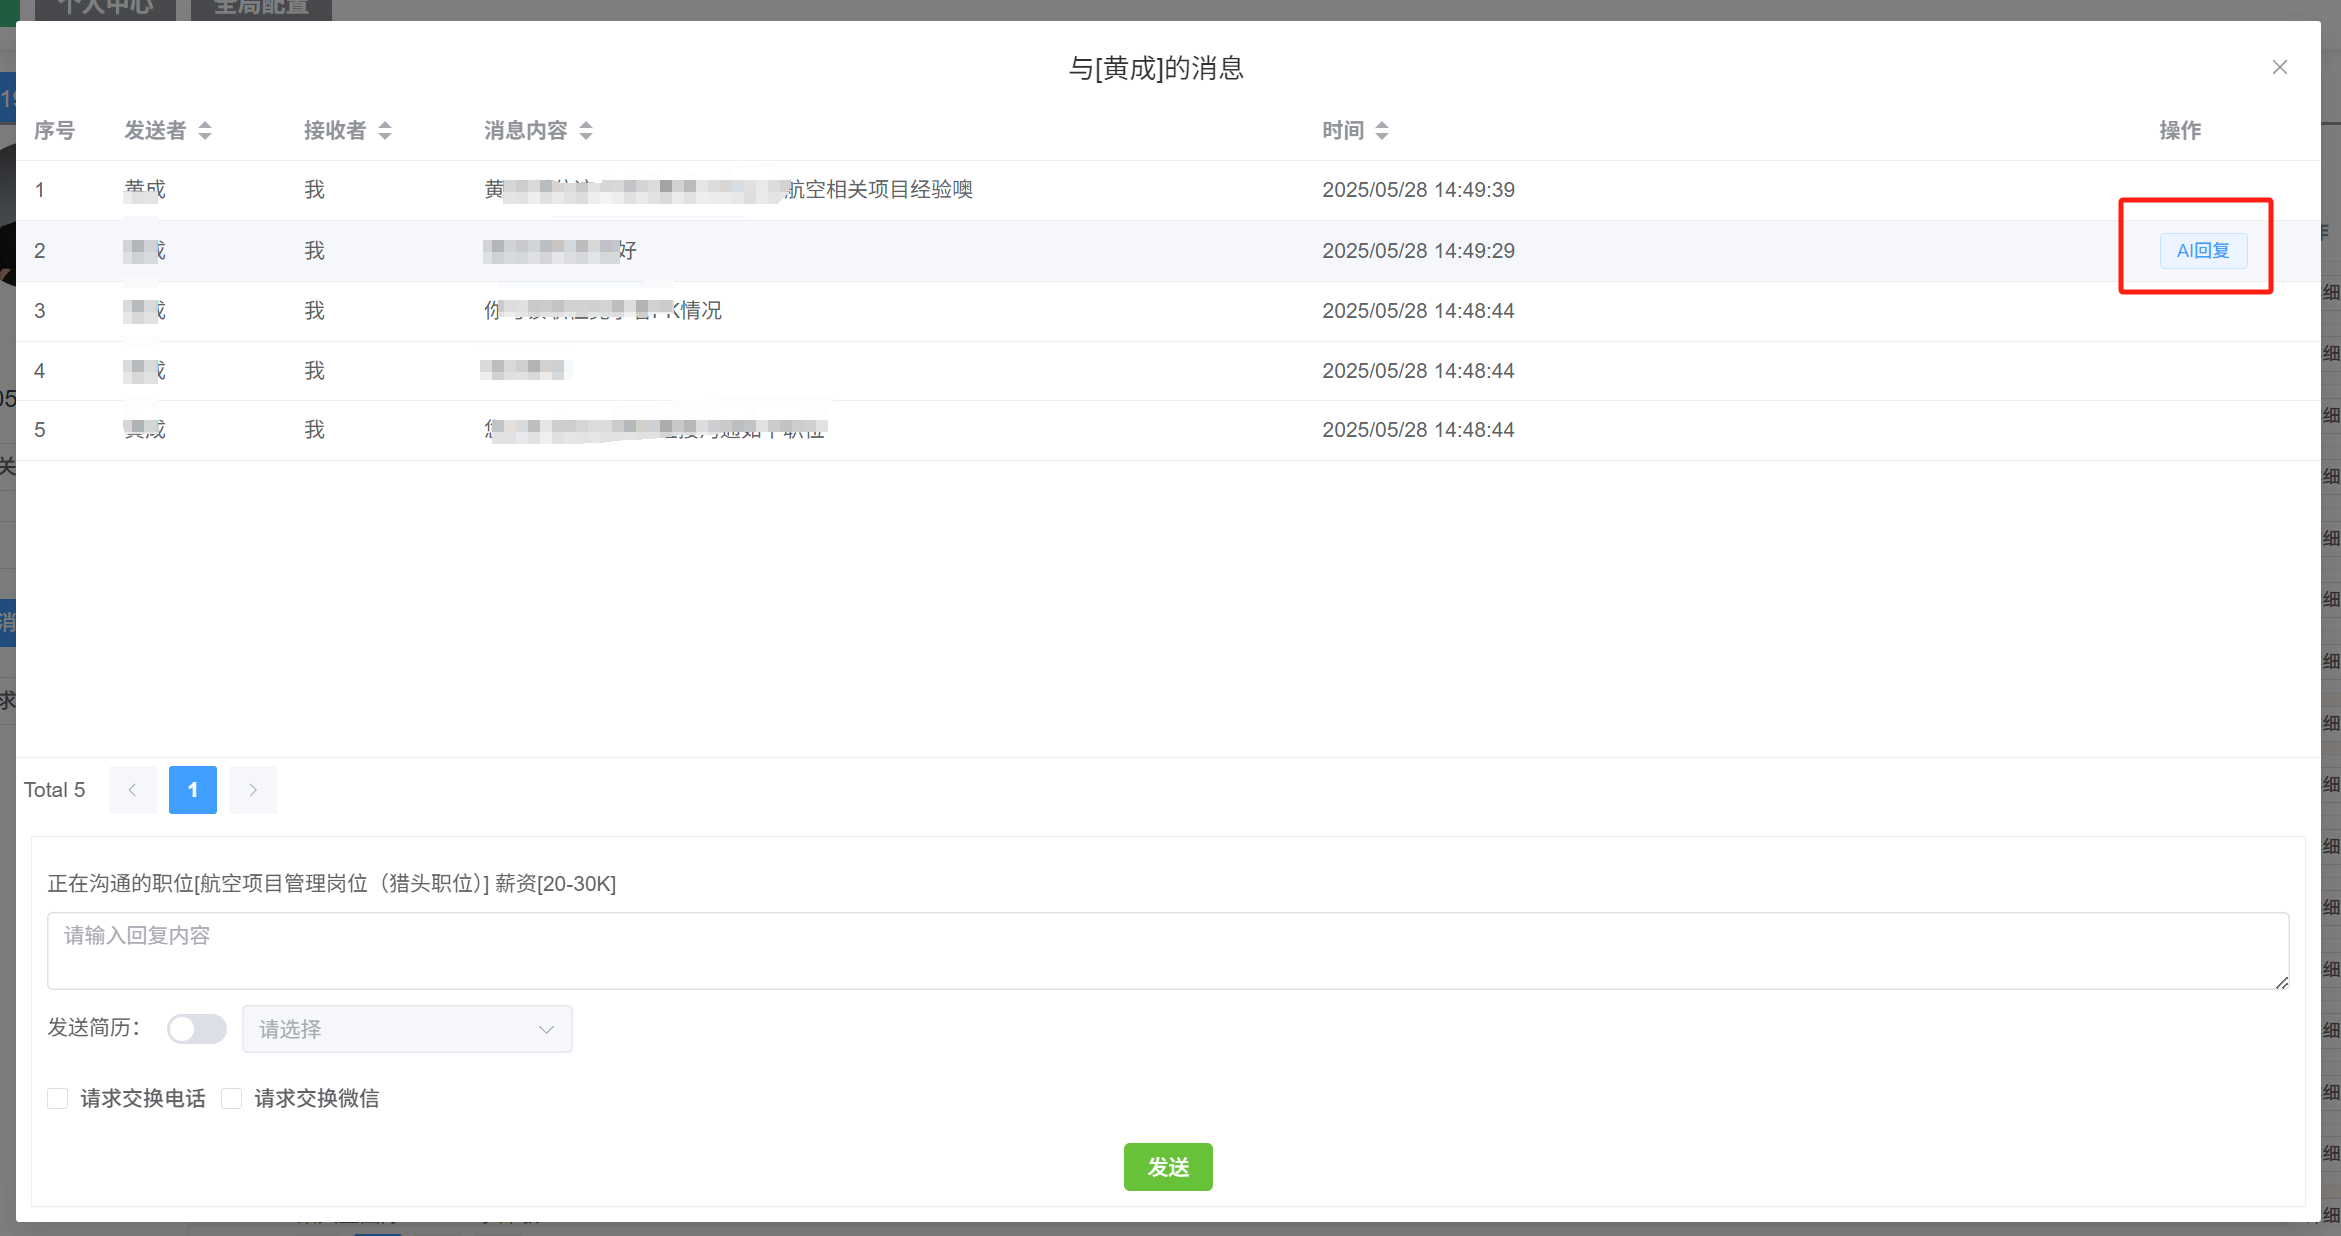
Task: Click the green 发送 button
Action: [x=1167, y=1167]
